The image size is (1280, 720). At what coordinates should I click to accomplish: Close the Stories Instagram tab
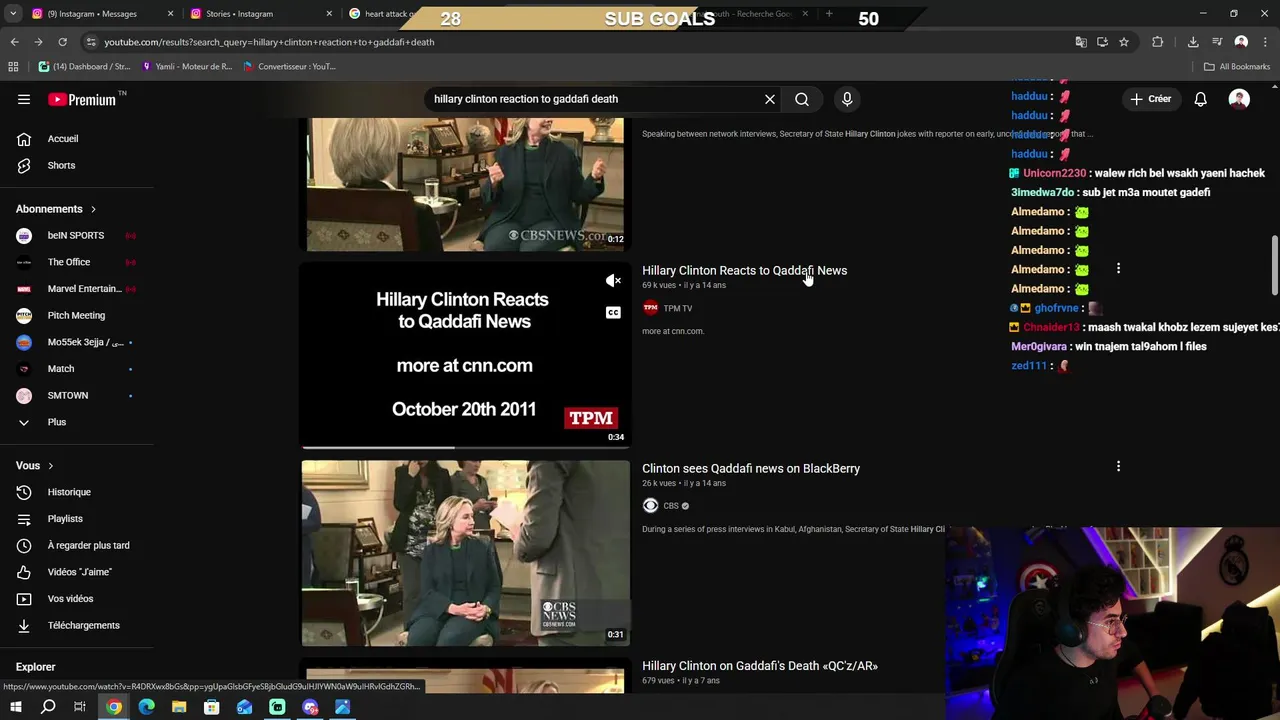(329, 14)
